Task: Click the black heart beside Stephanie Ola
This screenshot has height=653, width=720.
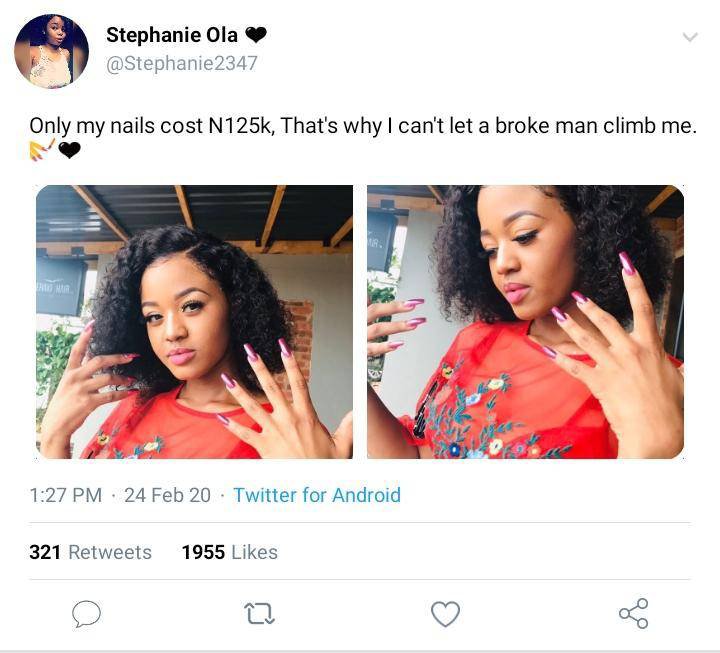Action: coord(256,35)
